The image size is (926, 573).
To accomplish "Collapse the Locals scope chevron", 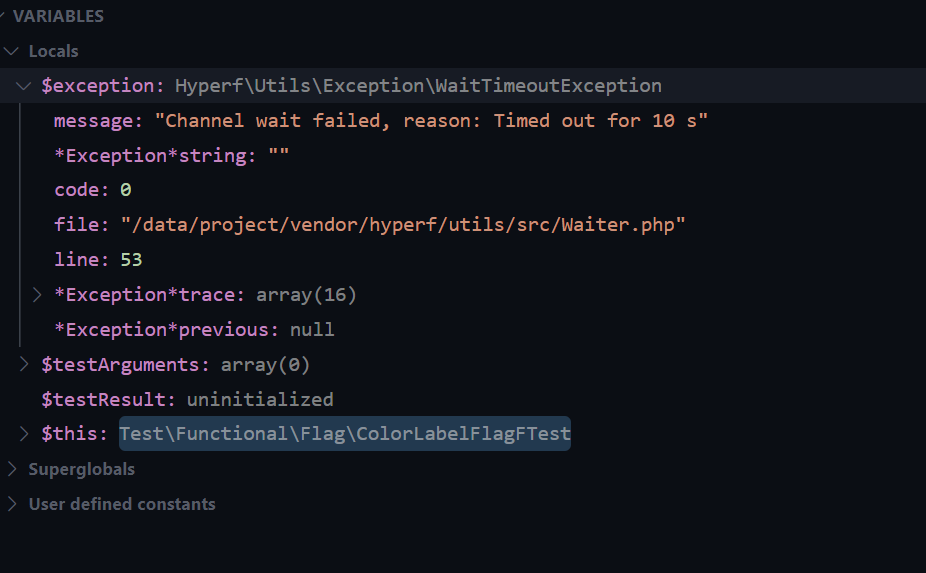I will pyautogui.click(x=11, y=51).
